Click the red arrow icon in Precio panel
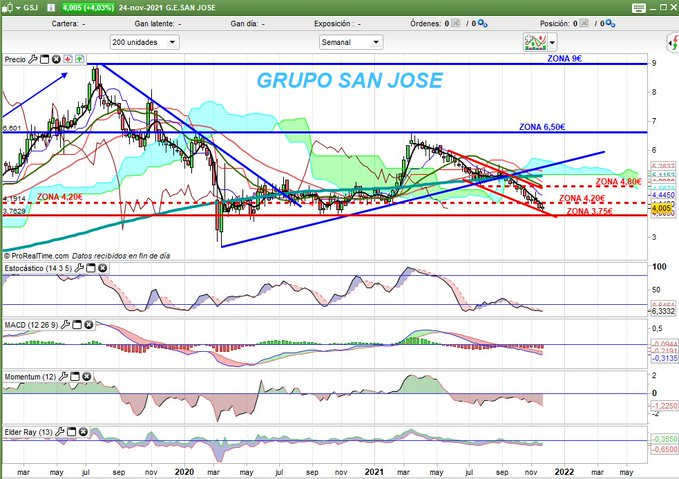The image size is (679, 479). [x=68, y=59]
